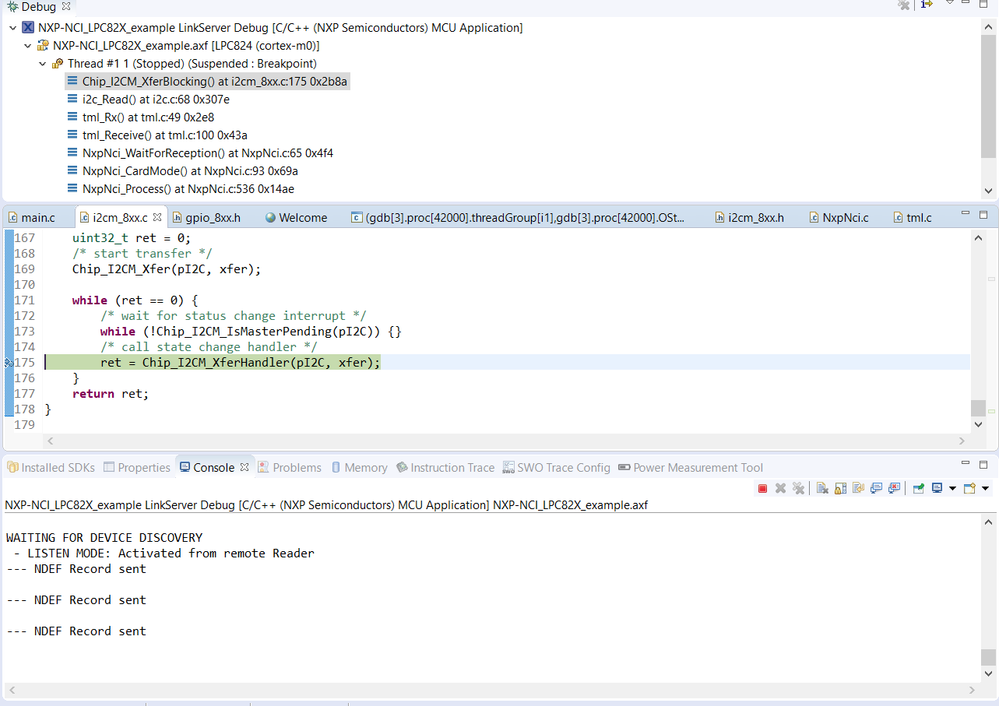The width and height of the screenshot is (999, 706).
Task: Collapse Thread #1 node
Action: click(x=43, y=64)
